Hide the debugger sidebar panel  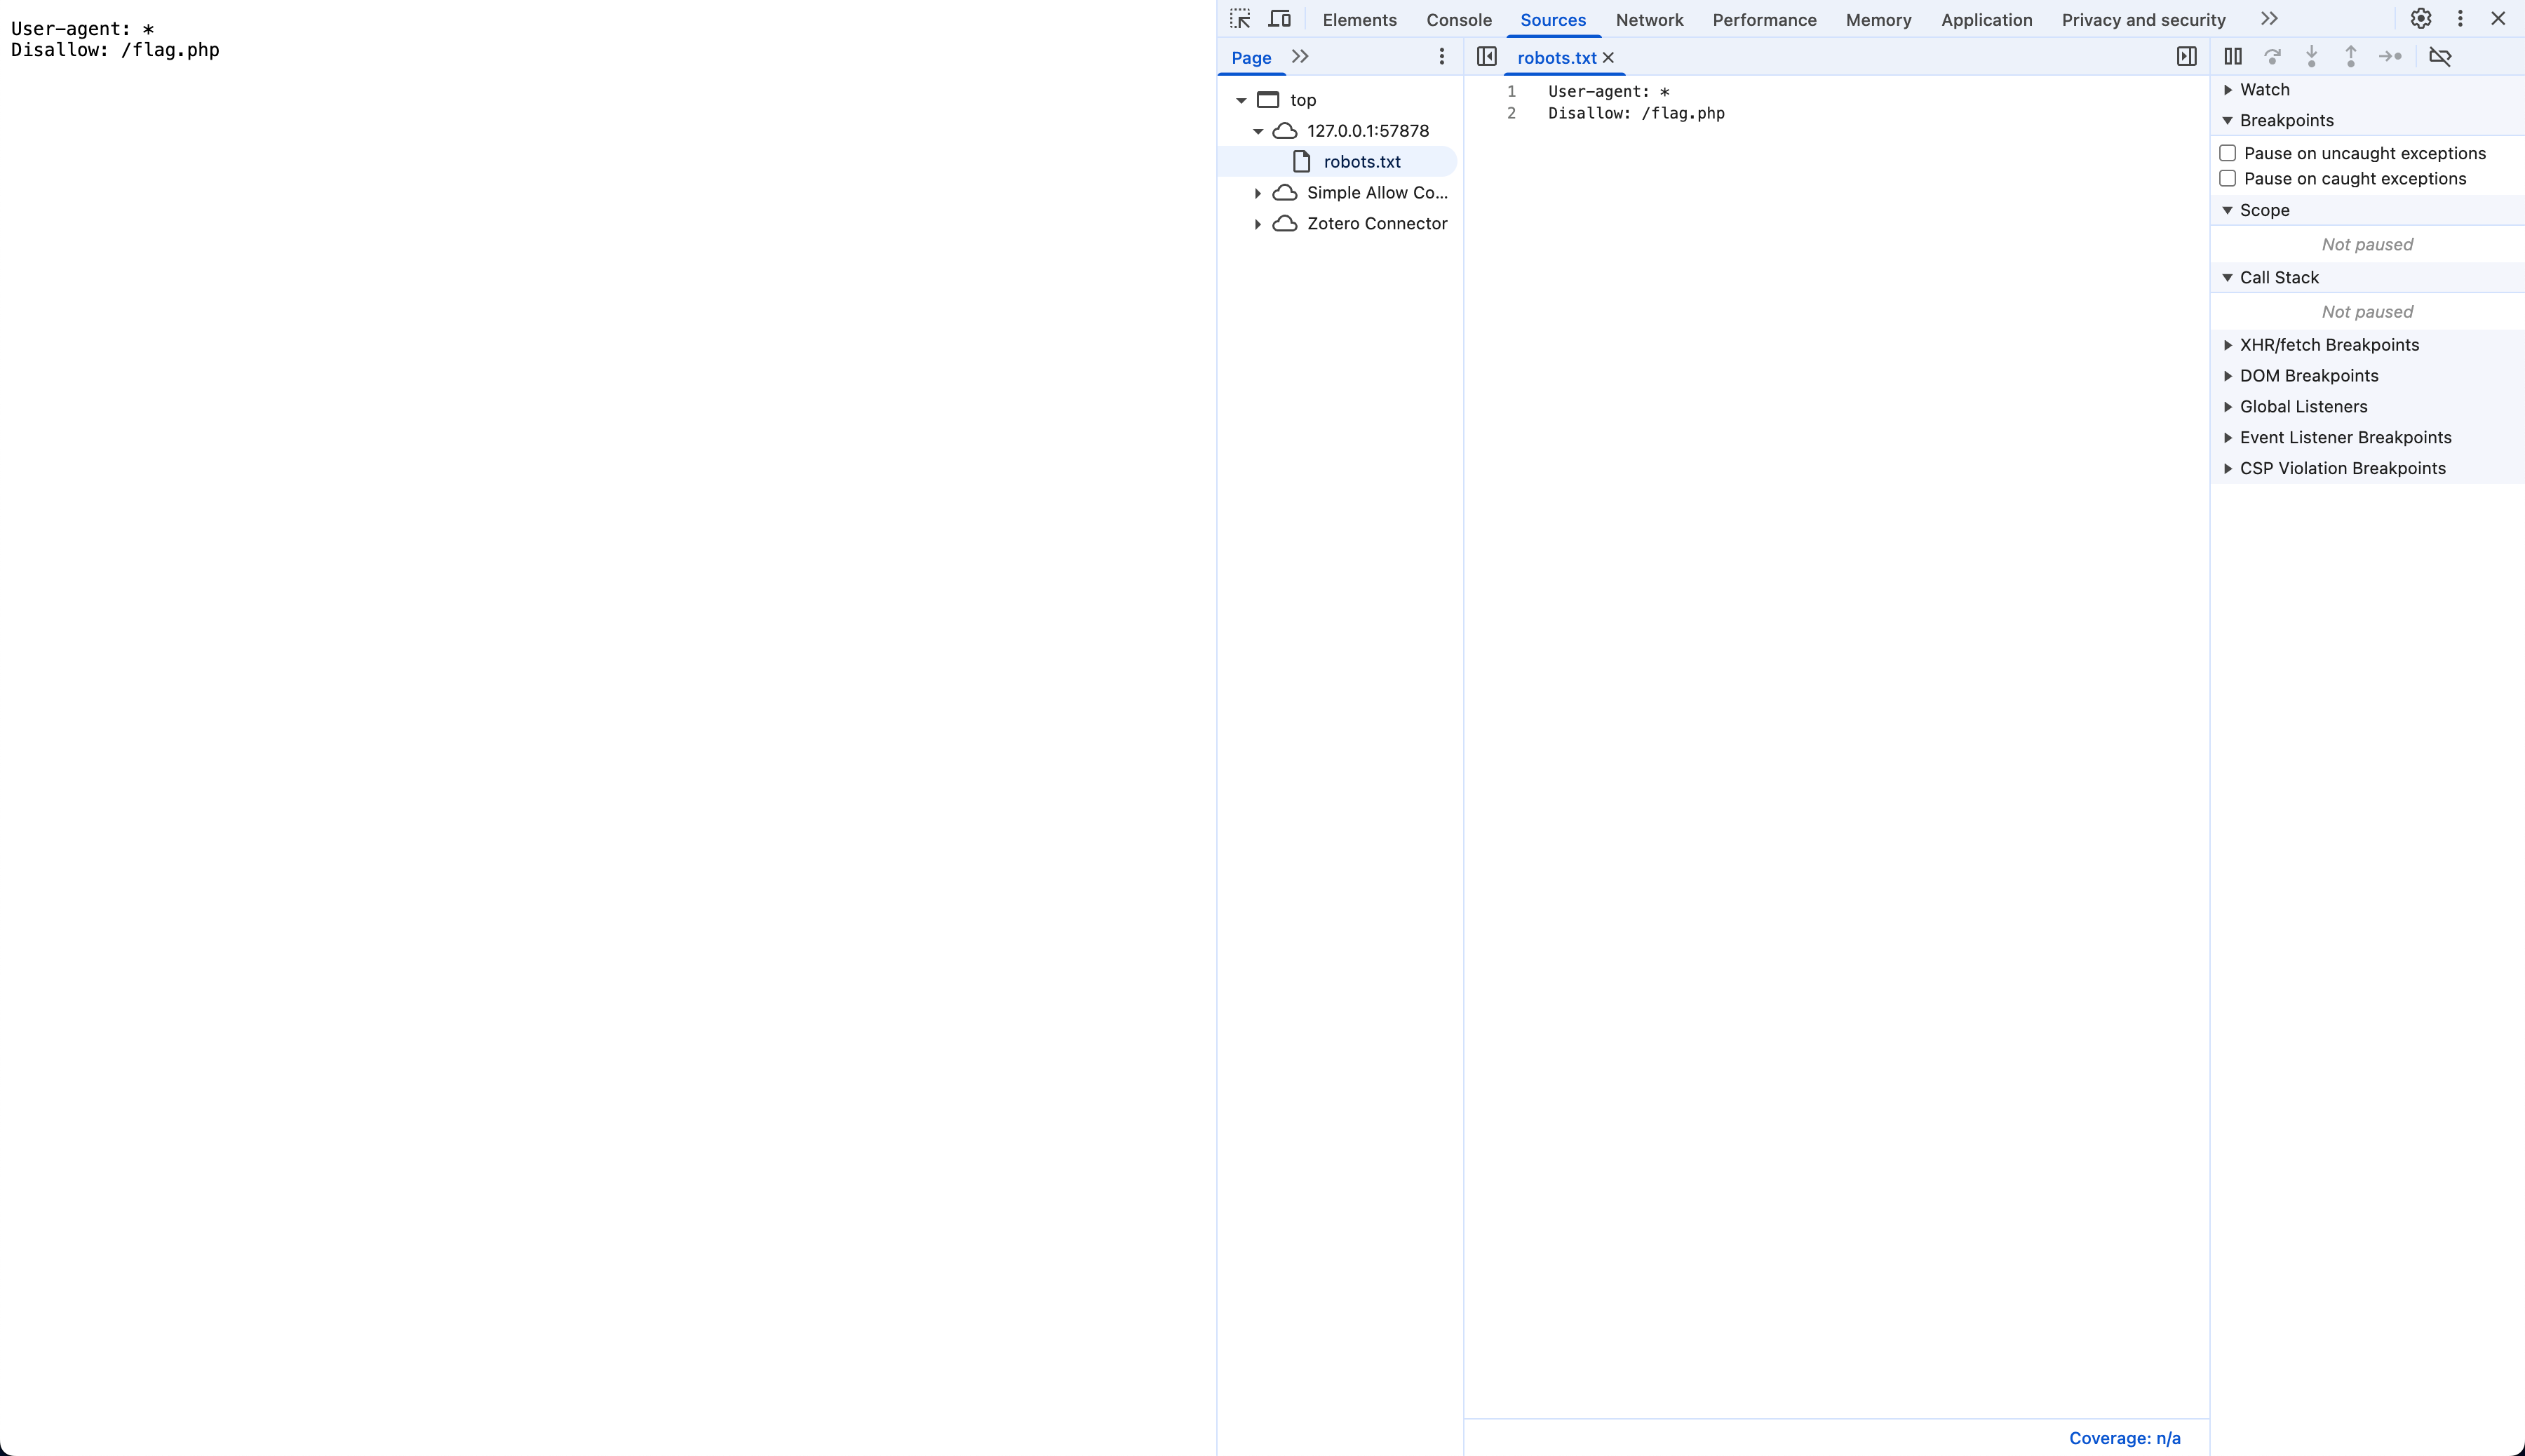click(x=2187, y=57)
